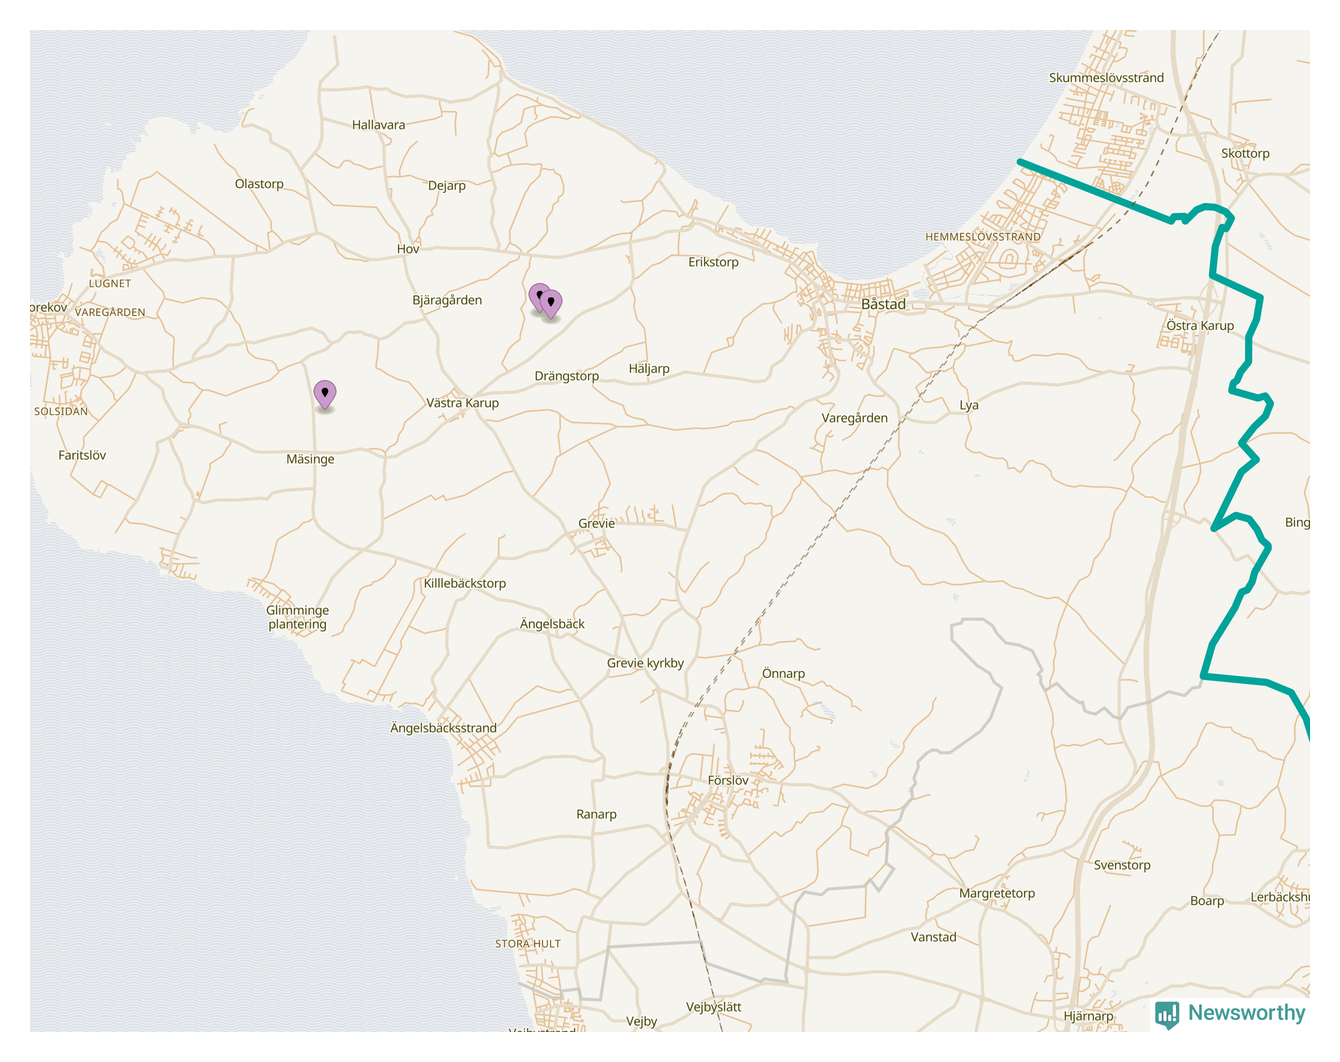Select the Faritslöv place name
1340x1062 pixels.
[82, 455]
